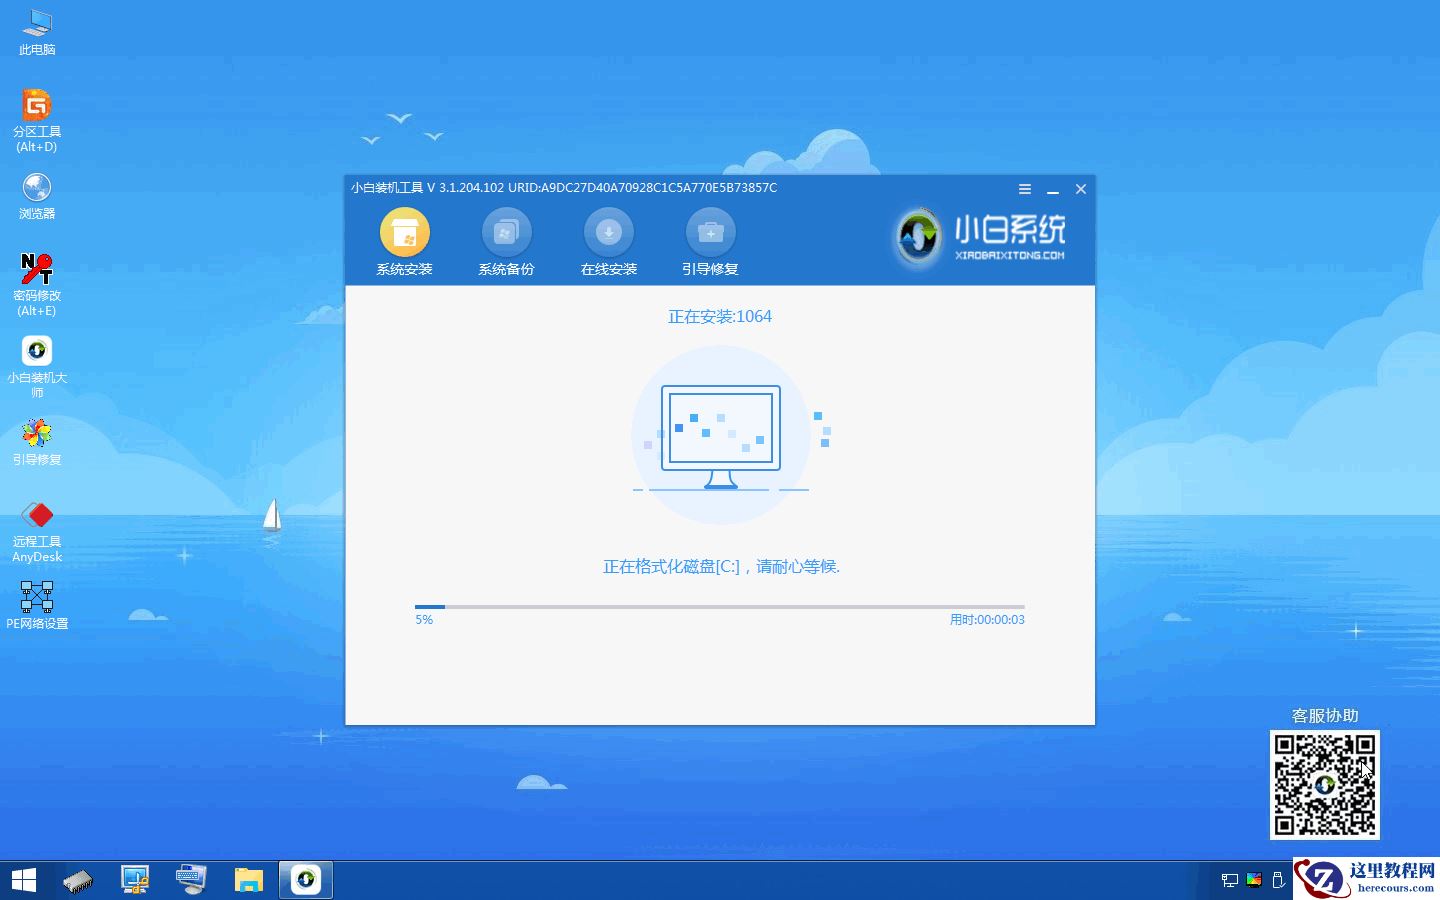The width and height of the screenshot is (1440, 900).
Task: Click the 客服协助 QR code
Action: 1324,784
